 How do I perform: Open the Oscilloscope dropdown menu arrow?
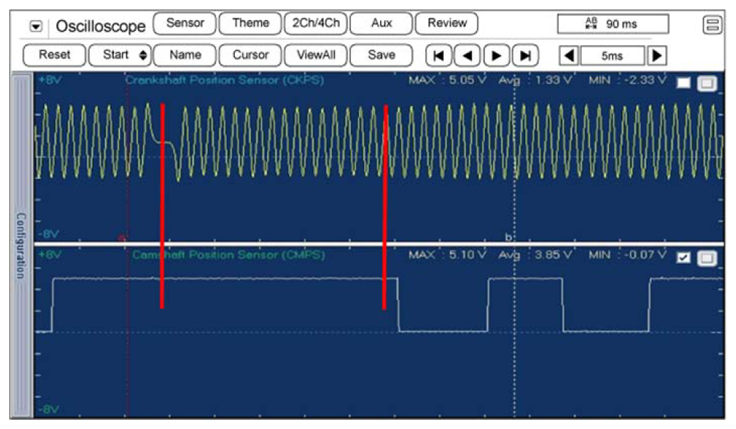click(37, 24)
